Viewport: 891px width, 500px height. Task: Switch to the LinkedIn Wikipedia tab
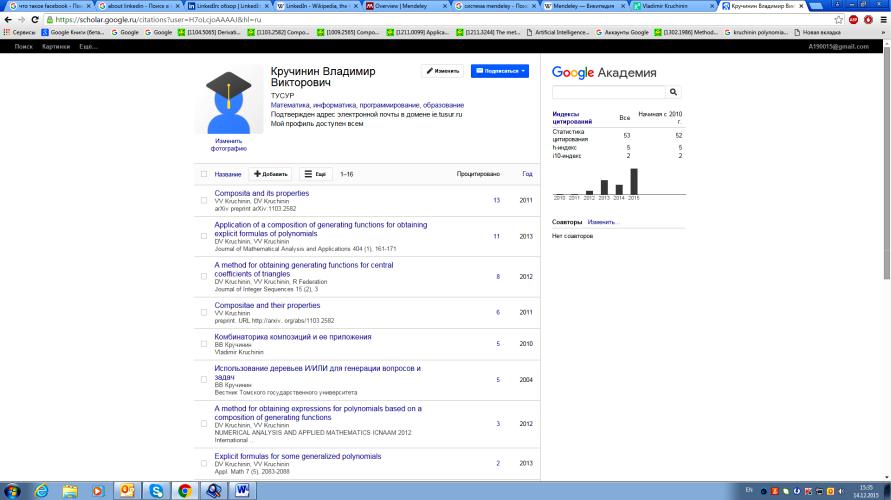click(318, 6)
